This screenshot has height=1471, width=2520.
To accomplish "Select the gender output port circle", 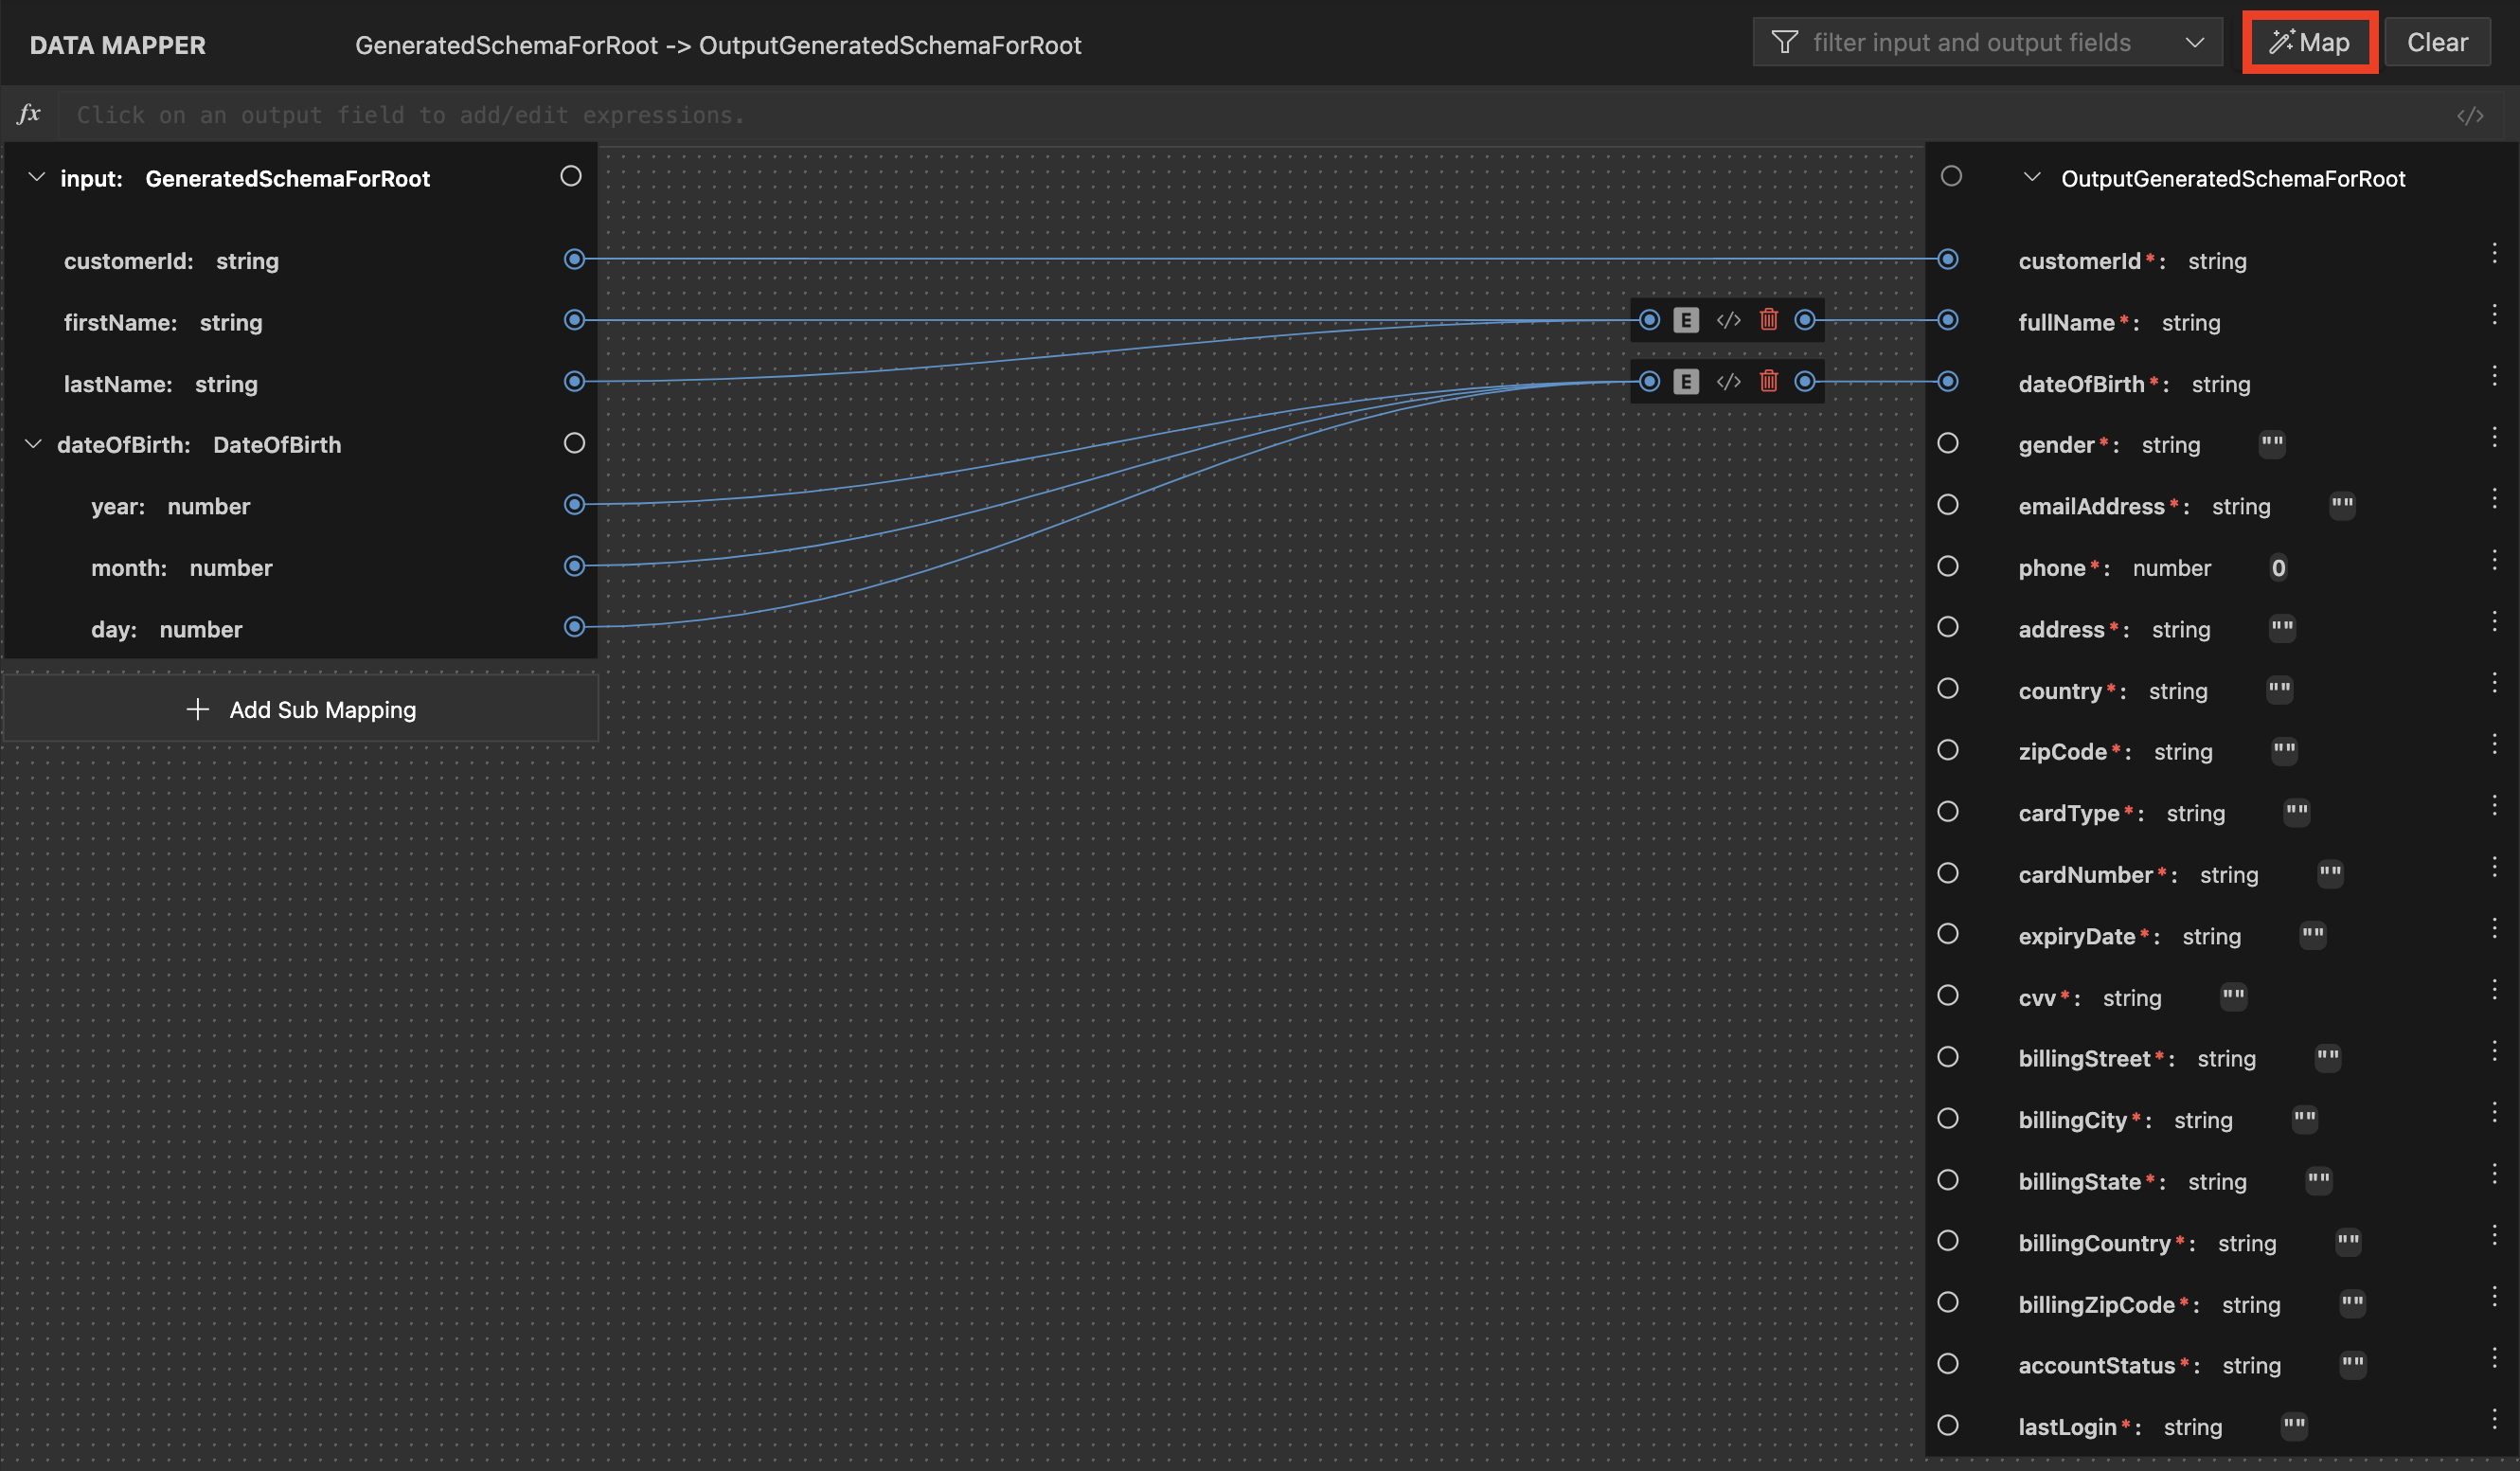I will tap(1947, 443).
